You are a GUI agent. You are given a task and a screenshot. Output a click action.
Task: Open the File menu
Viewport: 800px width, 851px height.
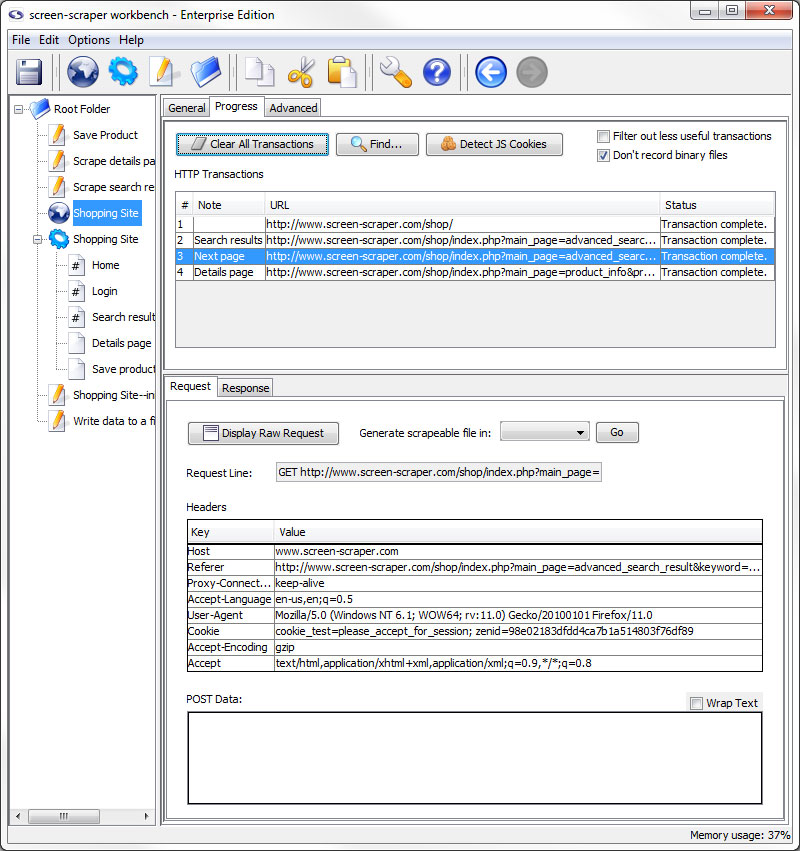click(x=21, y=40)
